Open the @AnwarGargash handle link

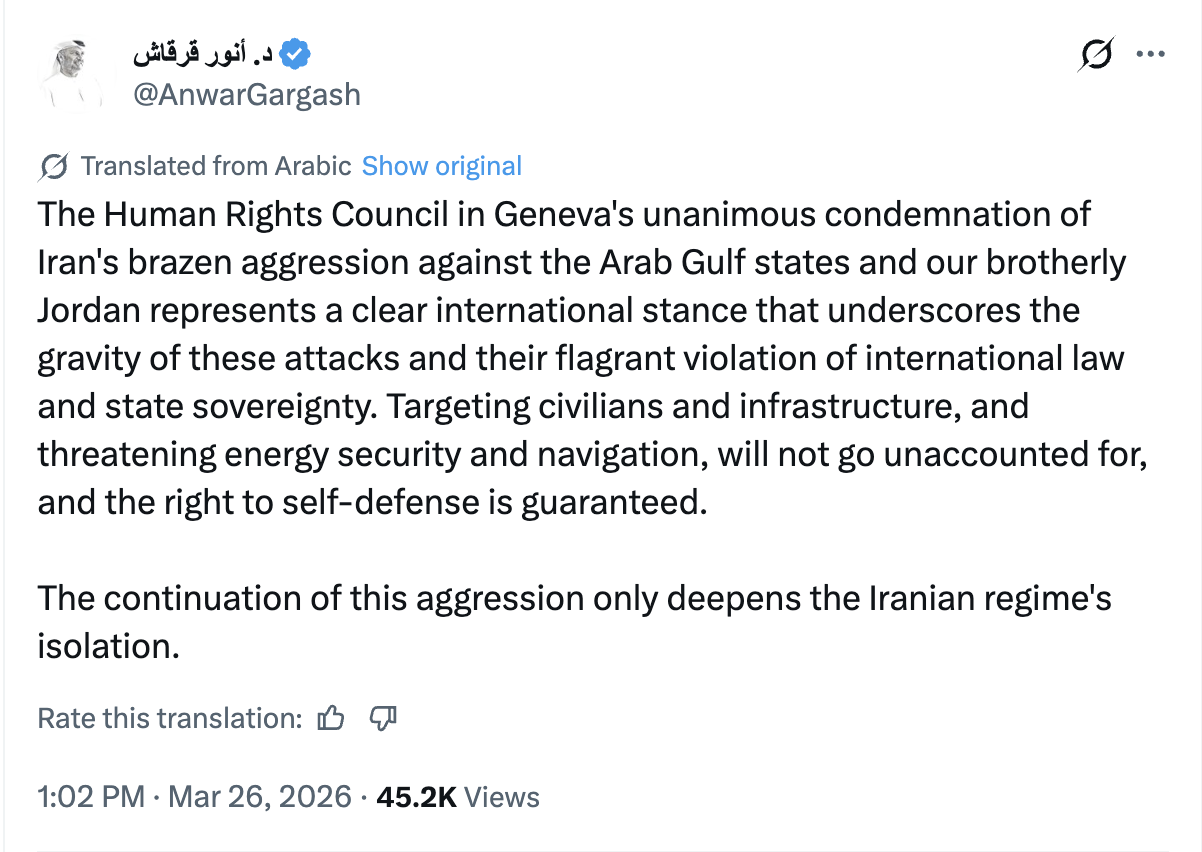pos(247,95)
